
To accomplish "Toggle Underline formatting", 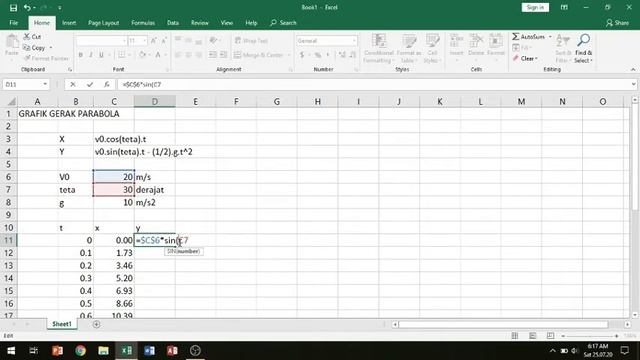I will (x=101, y=55).
